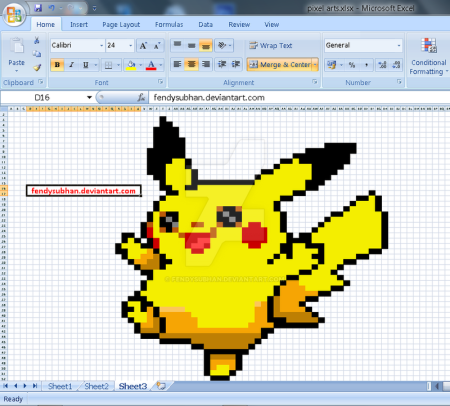Screen dimensions: 450x406
Task: Click the Wrap Text button
Action: pos(271,46)
